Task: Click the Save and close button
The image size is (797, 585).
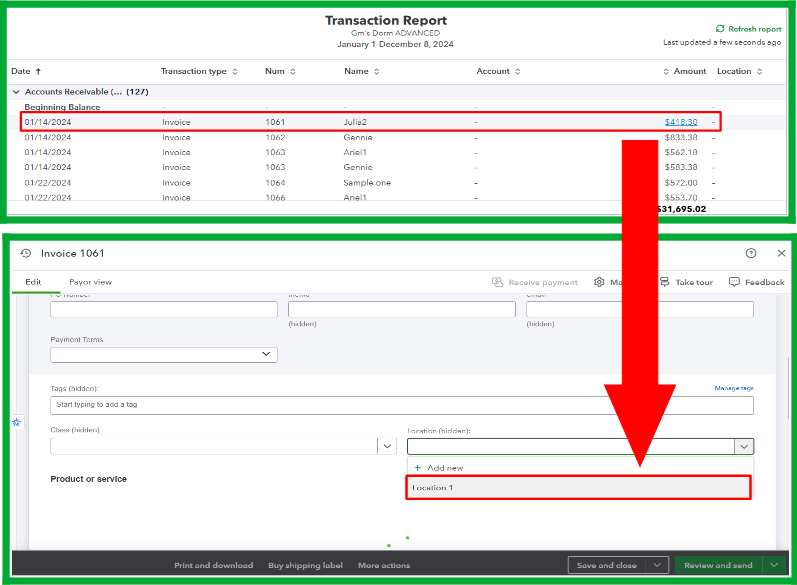Action: coord(607,565)
